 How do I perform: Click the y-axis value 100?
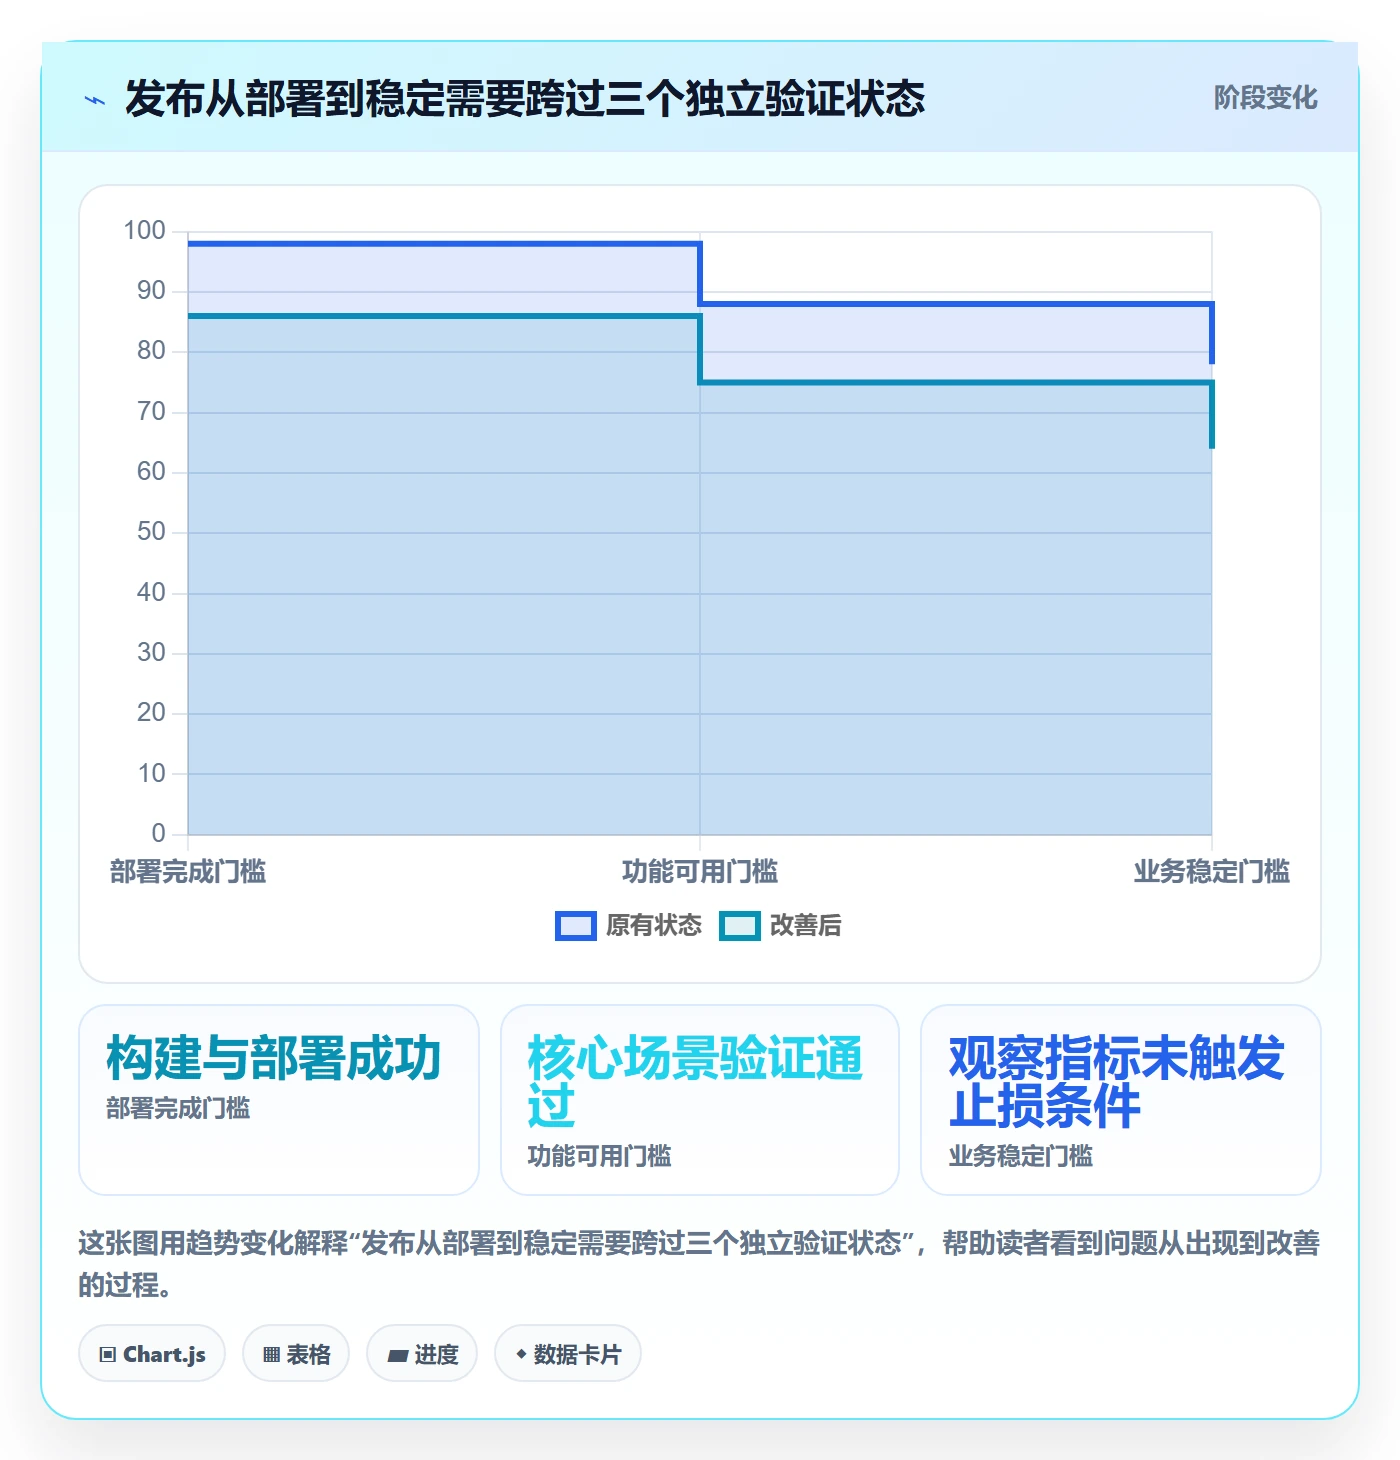(x=144, y=231)
